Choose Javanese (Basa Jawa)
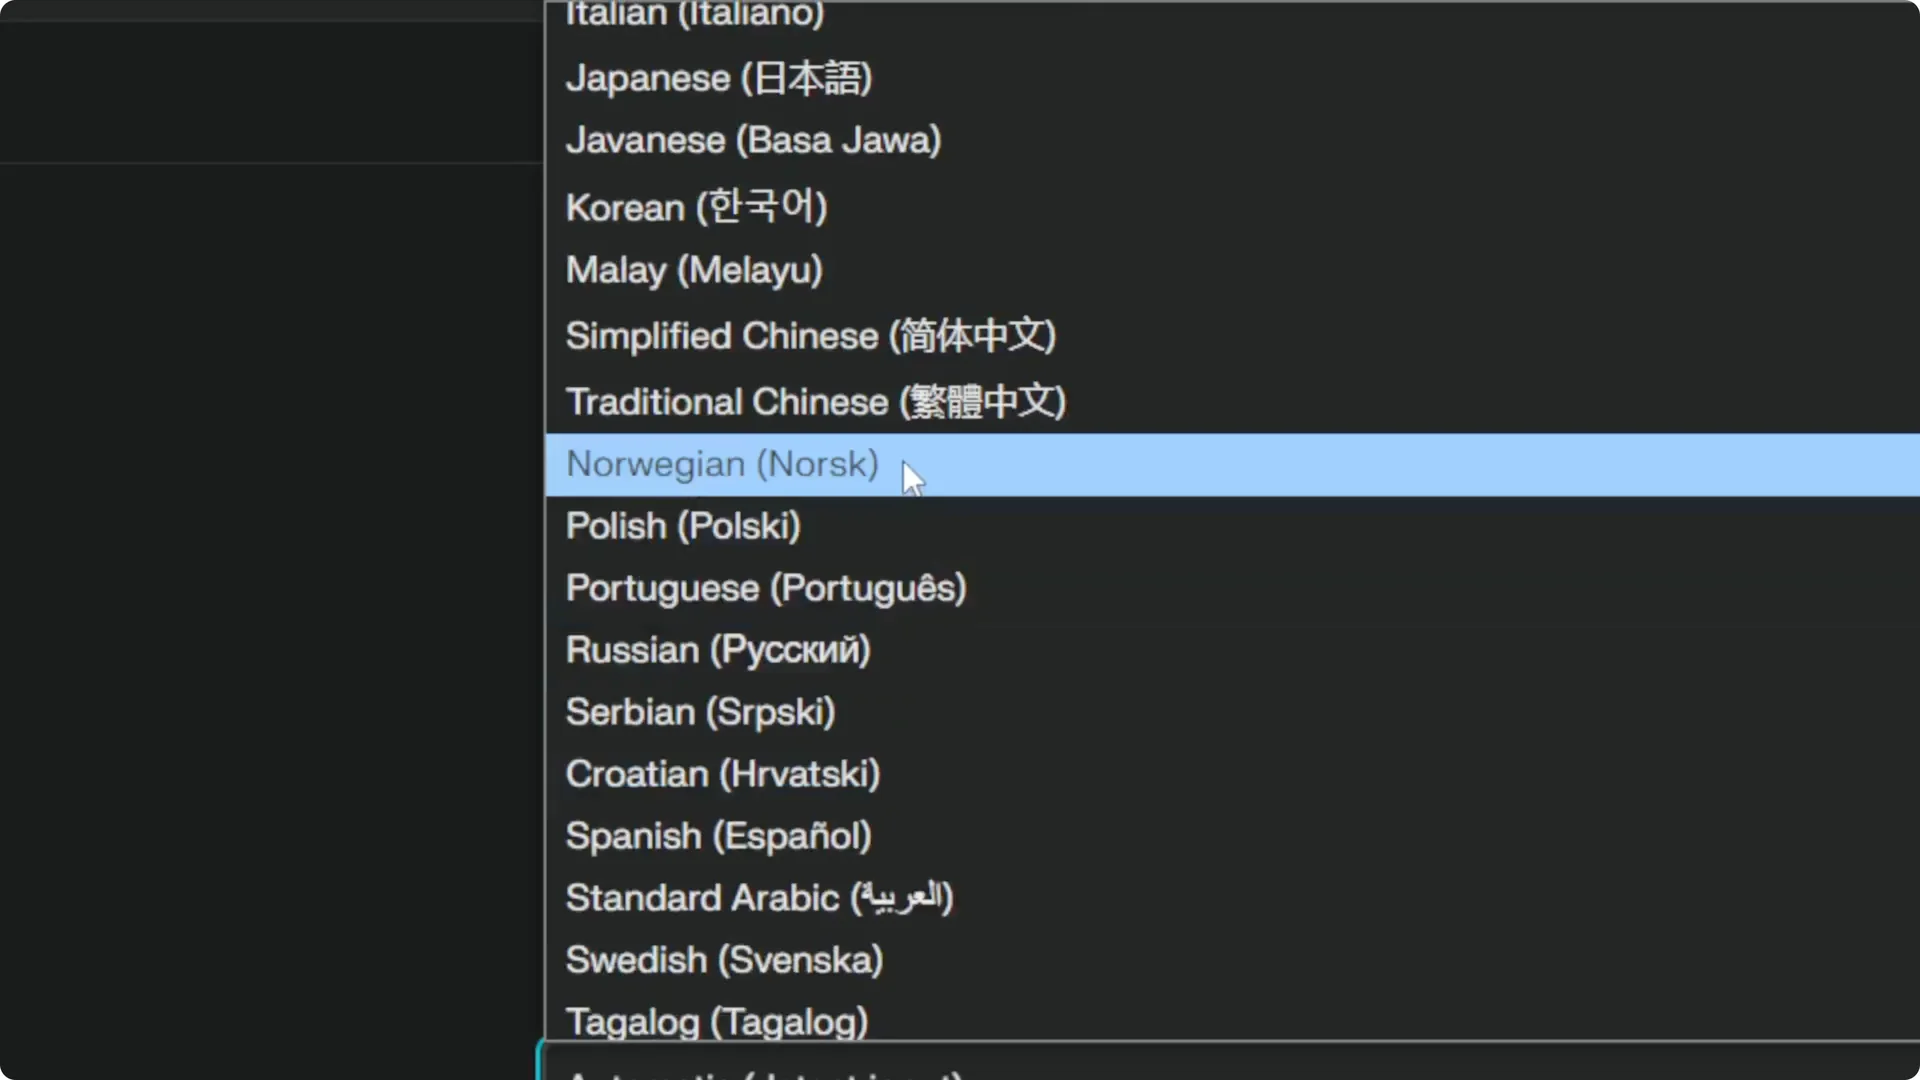 tap(753, 140)
